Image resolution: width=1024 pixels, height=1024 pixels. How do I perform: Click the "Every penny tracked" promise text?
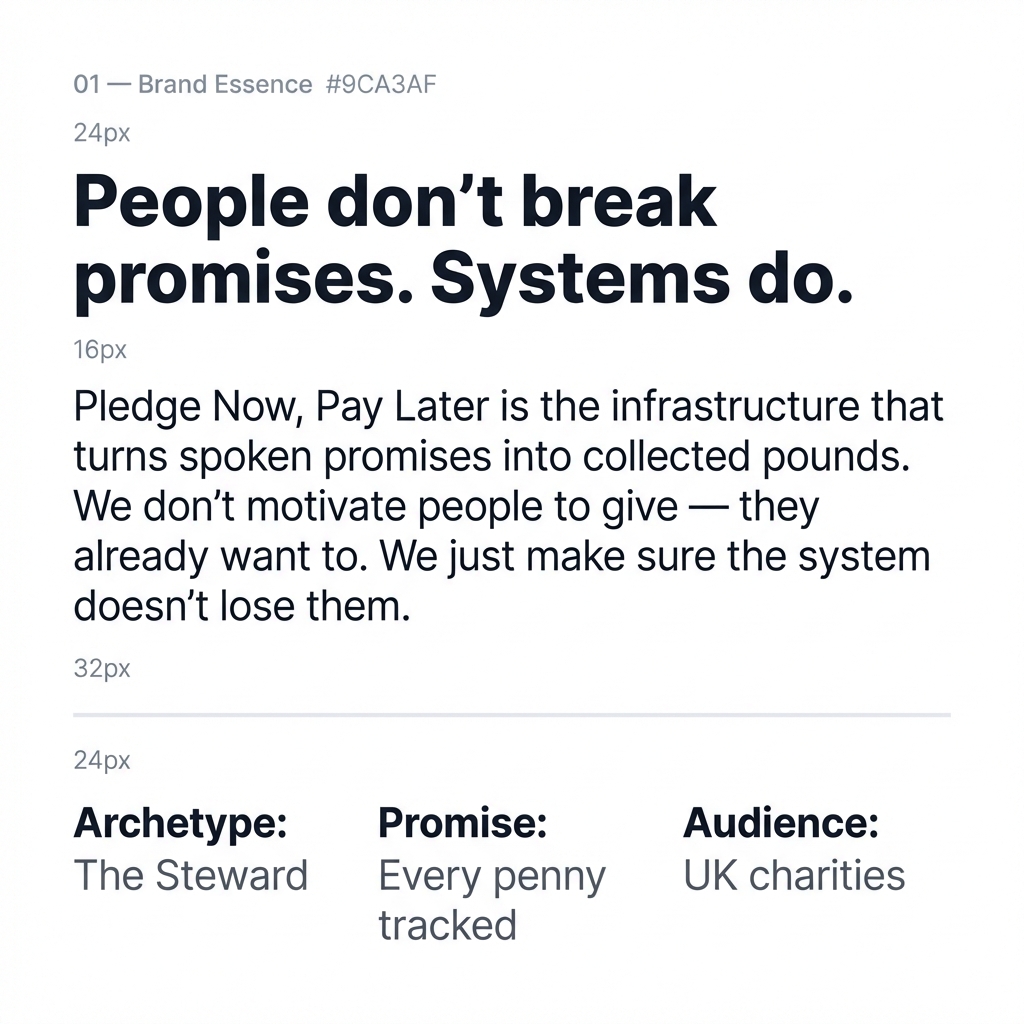(x=491, y=900)
